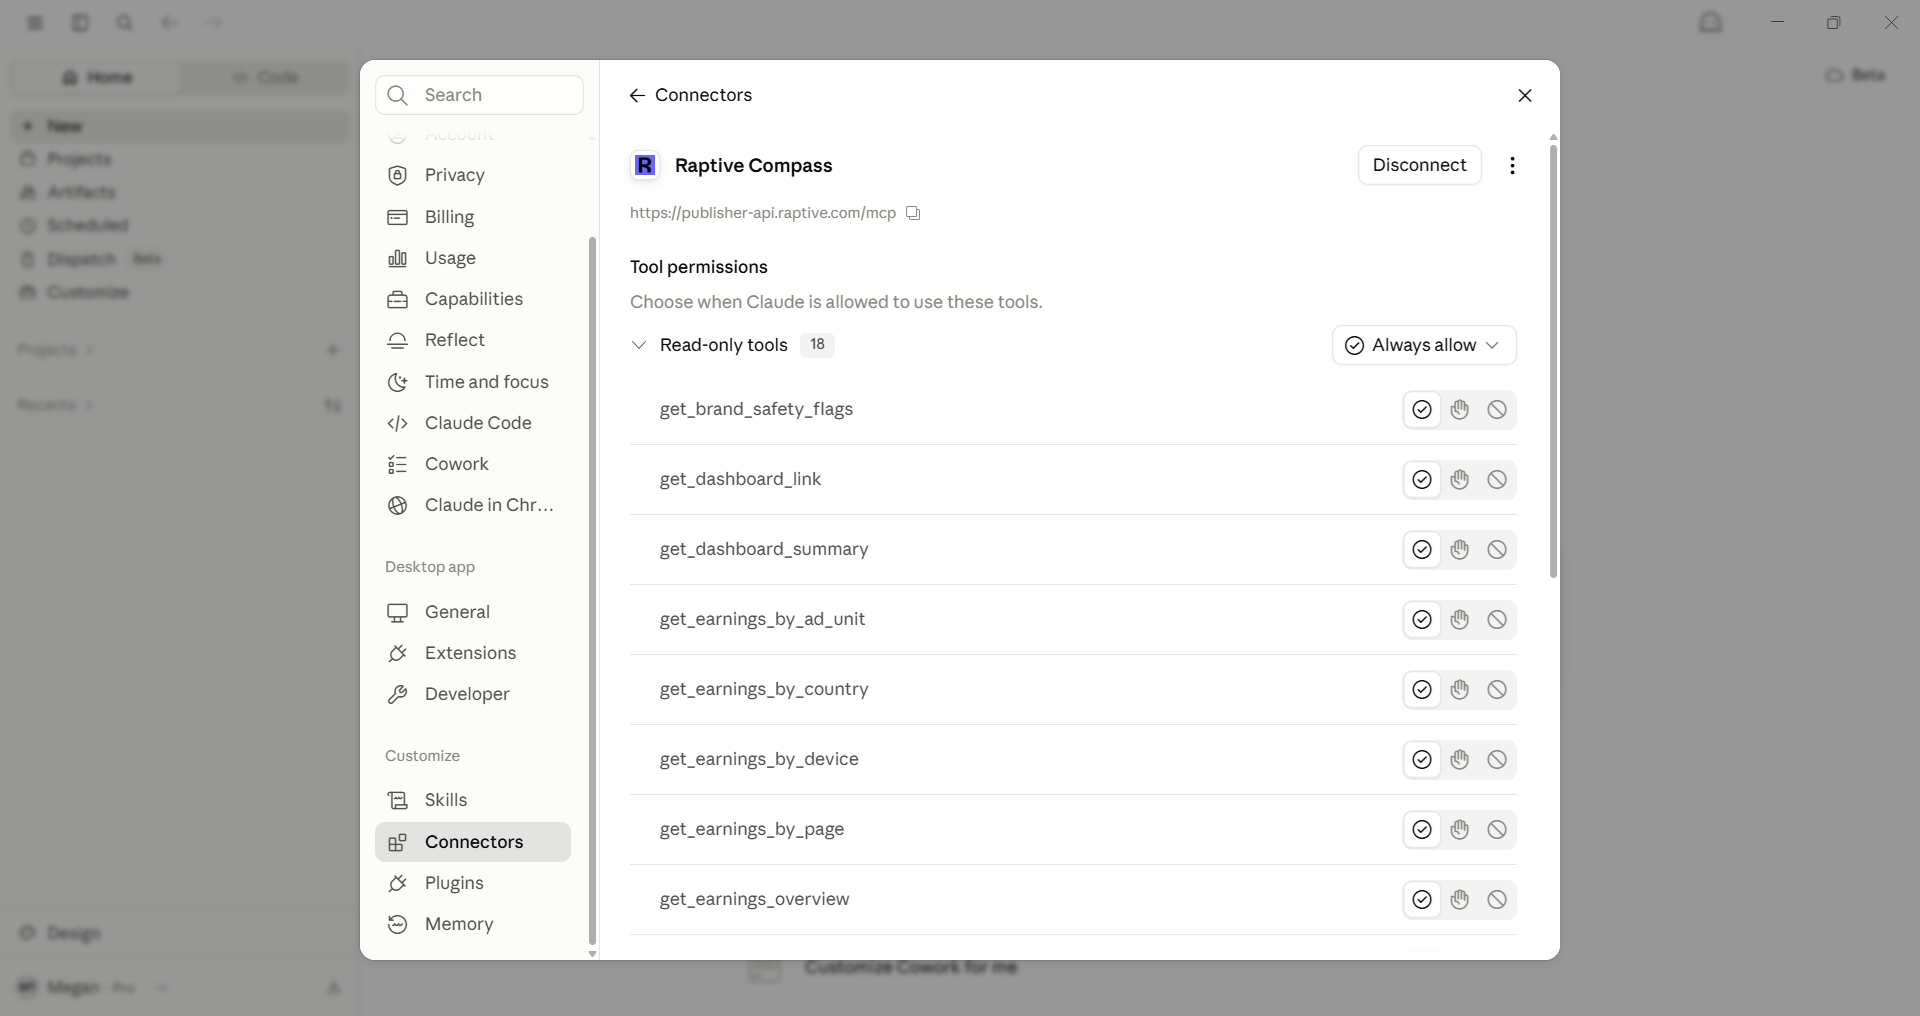Image resolution: width=1920 pixels, height=1016 pixels.
Task: Set get_dashboard_link to needs approval
Action: (1459, 480)
